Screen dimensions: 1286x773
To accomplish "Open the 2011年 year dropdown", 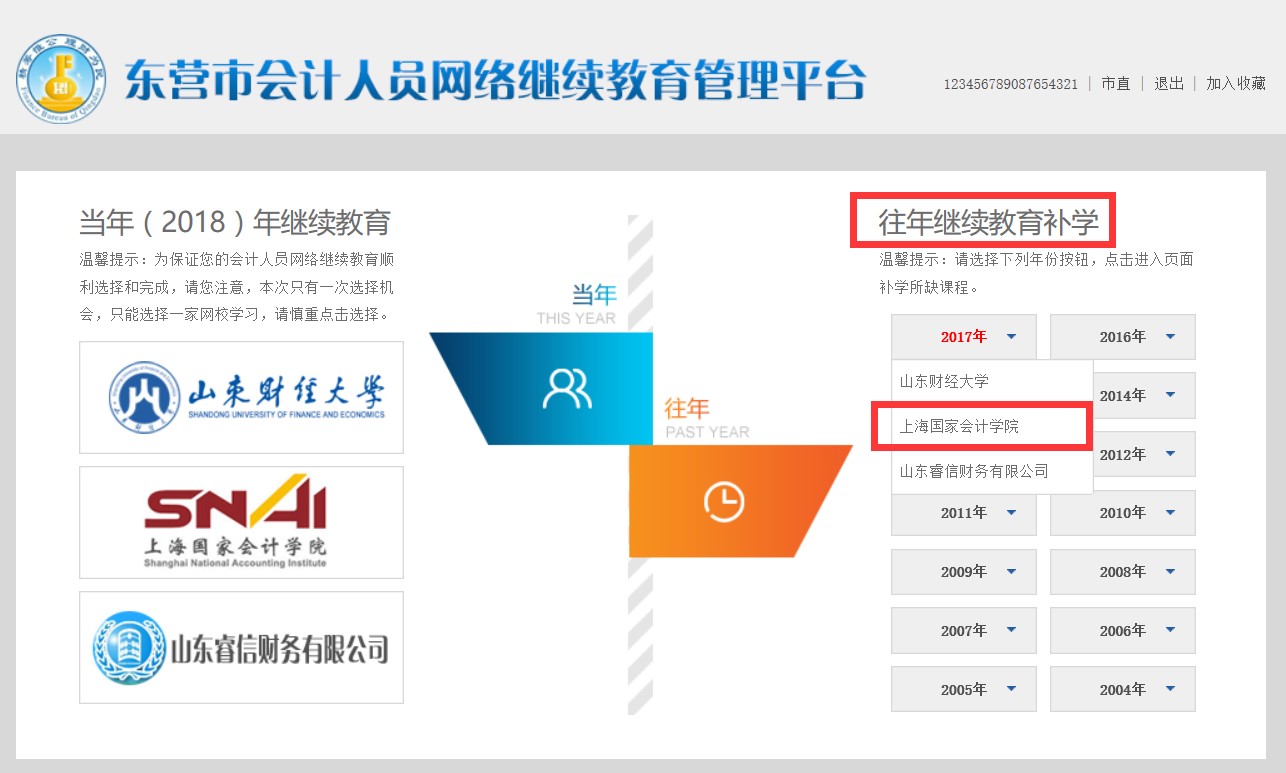I will click(x=964, y=513).
